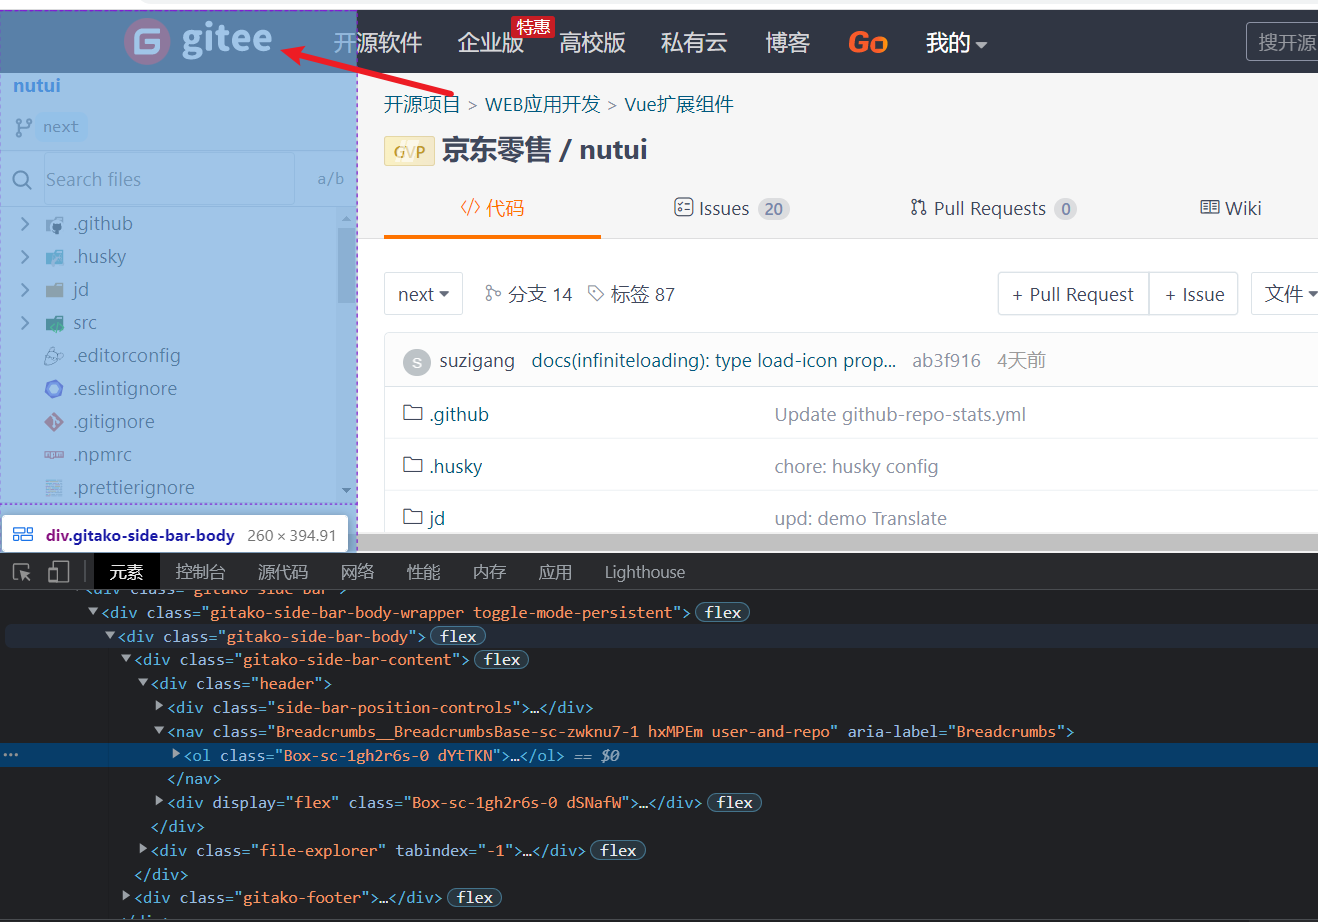The width and height of the screenshot is (1318, 922).
Task: Click the .npmrc file icon
Action: 54,455
